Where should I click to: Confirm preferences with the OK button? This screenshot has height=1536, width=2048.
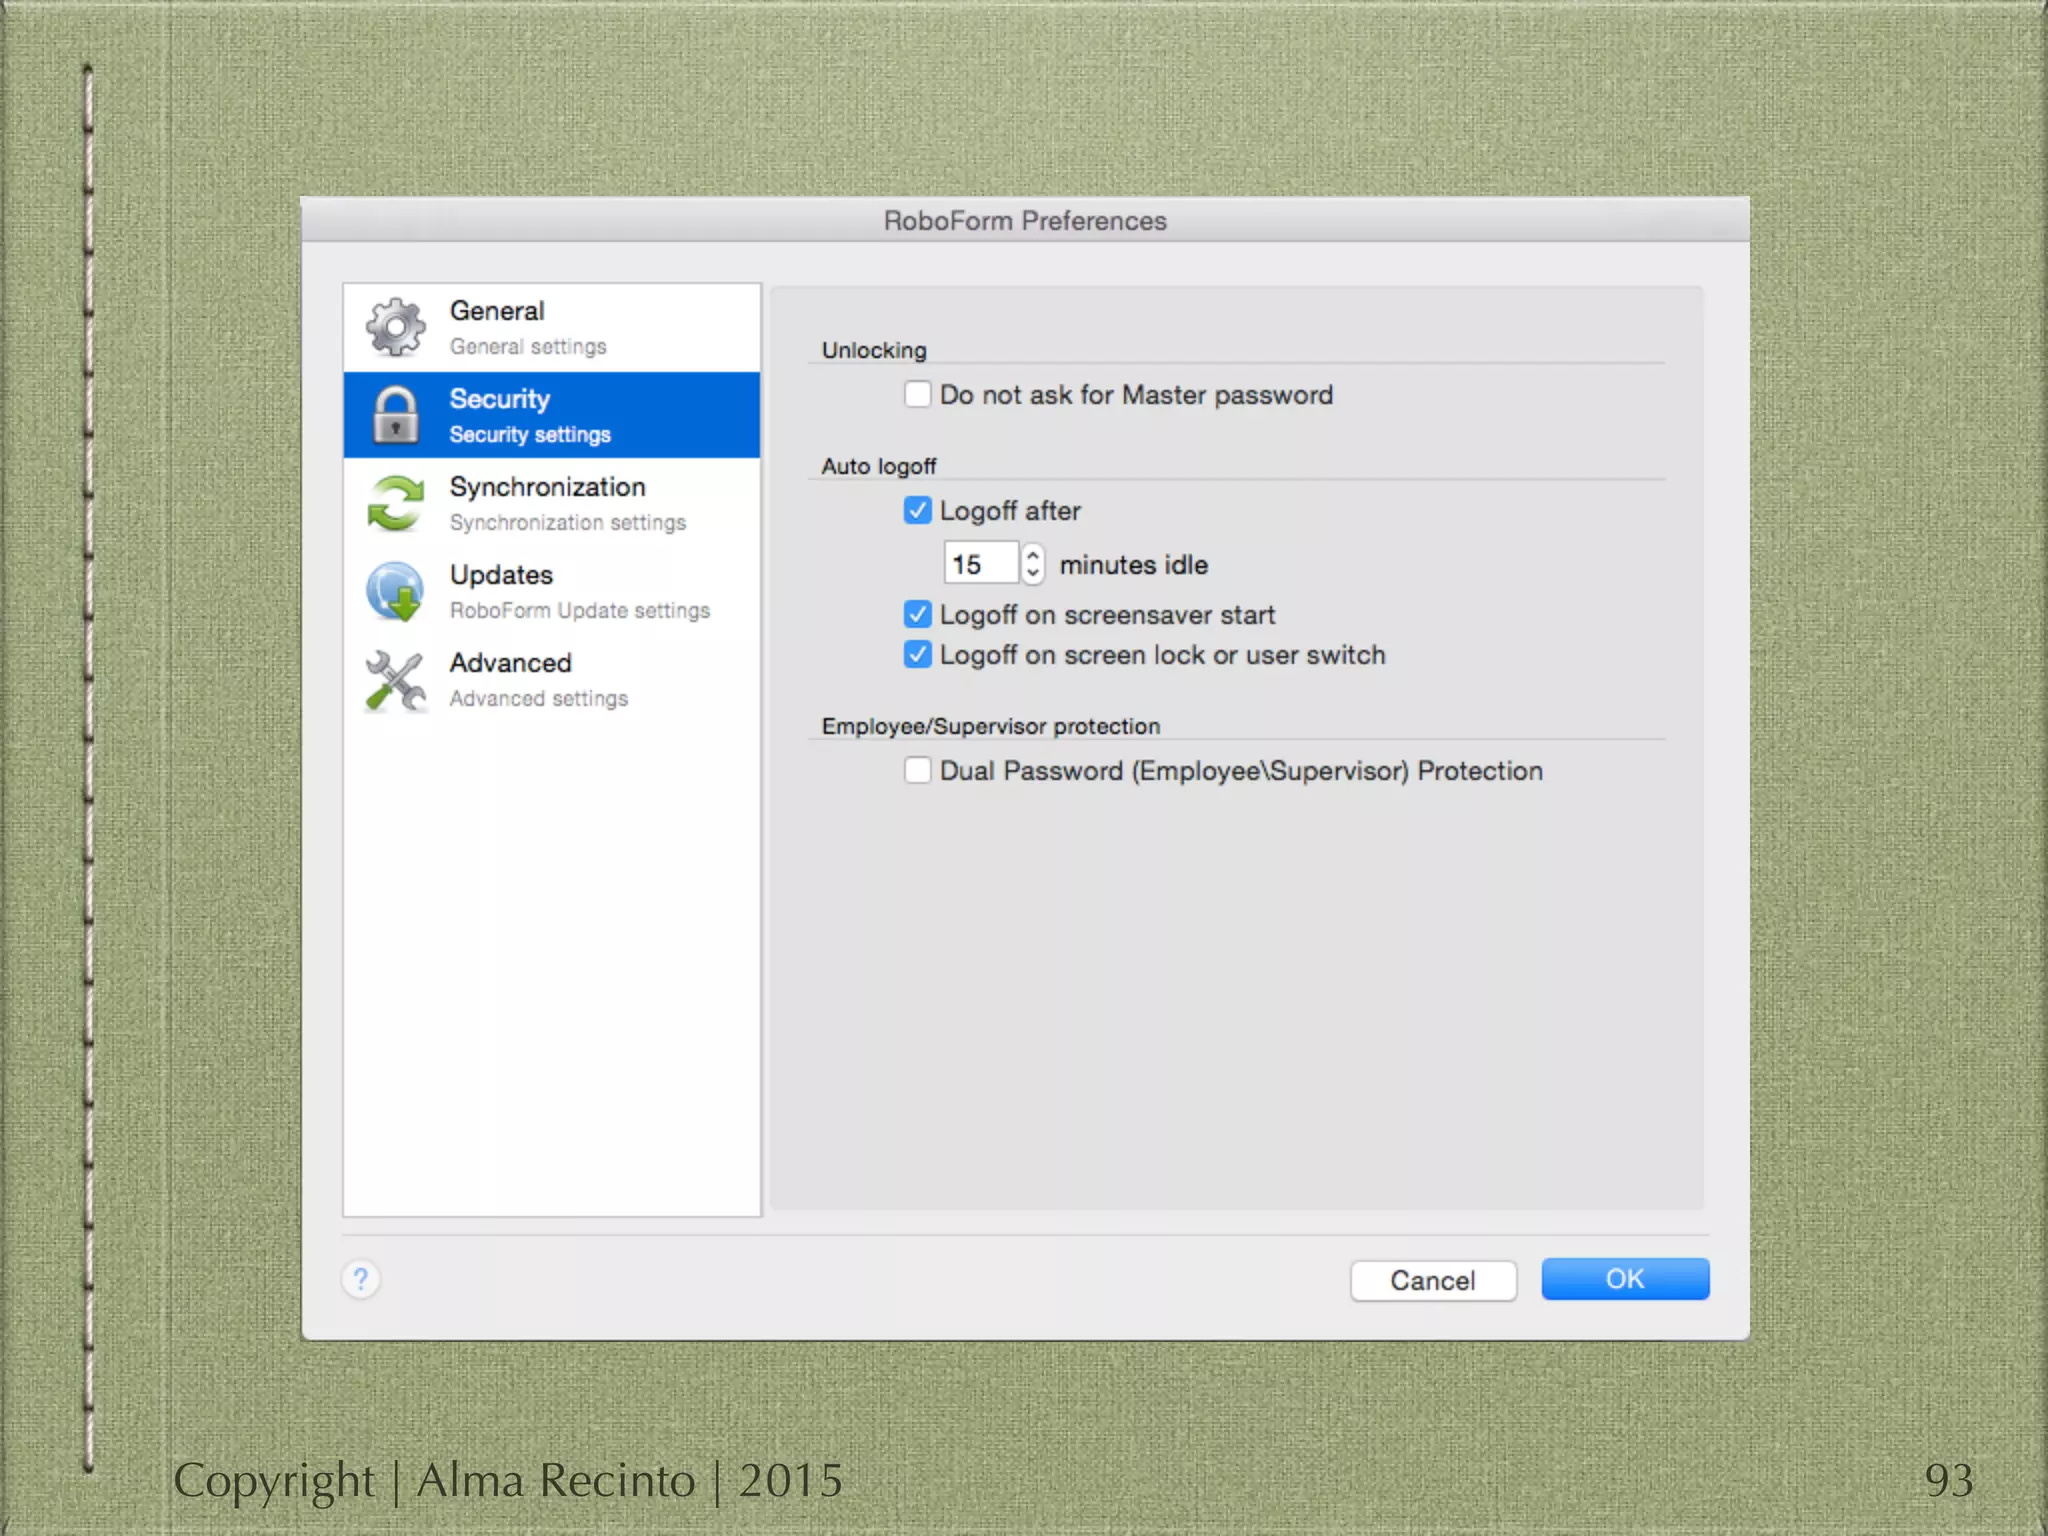tap(1624, 1279)
